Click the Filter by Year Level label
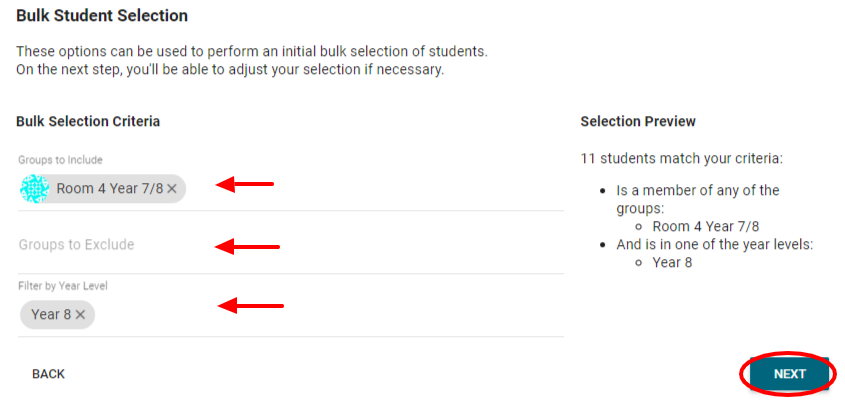845x404 pixels. click(63, 286)
